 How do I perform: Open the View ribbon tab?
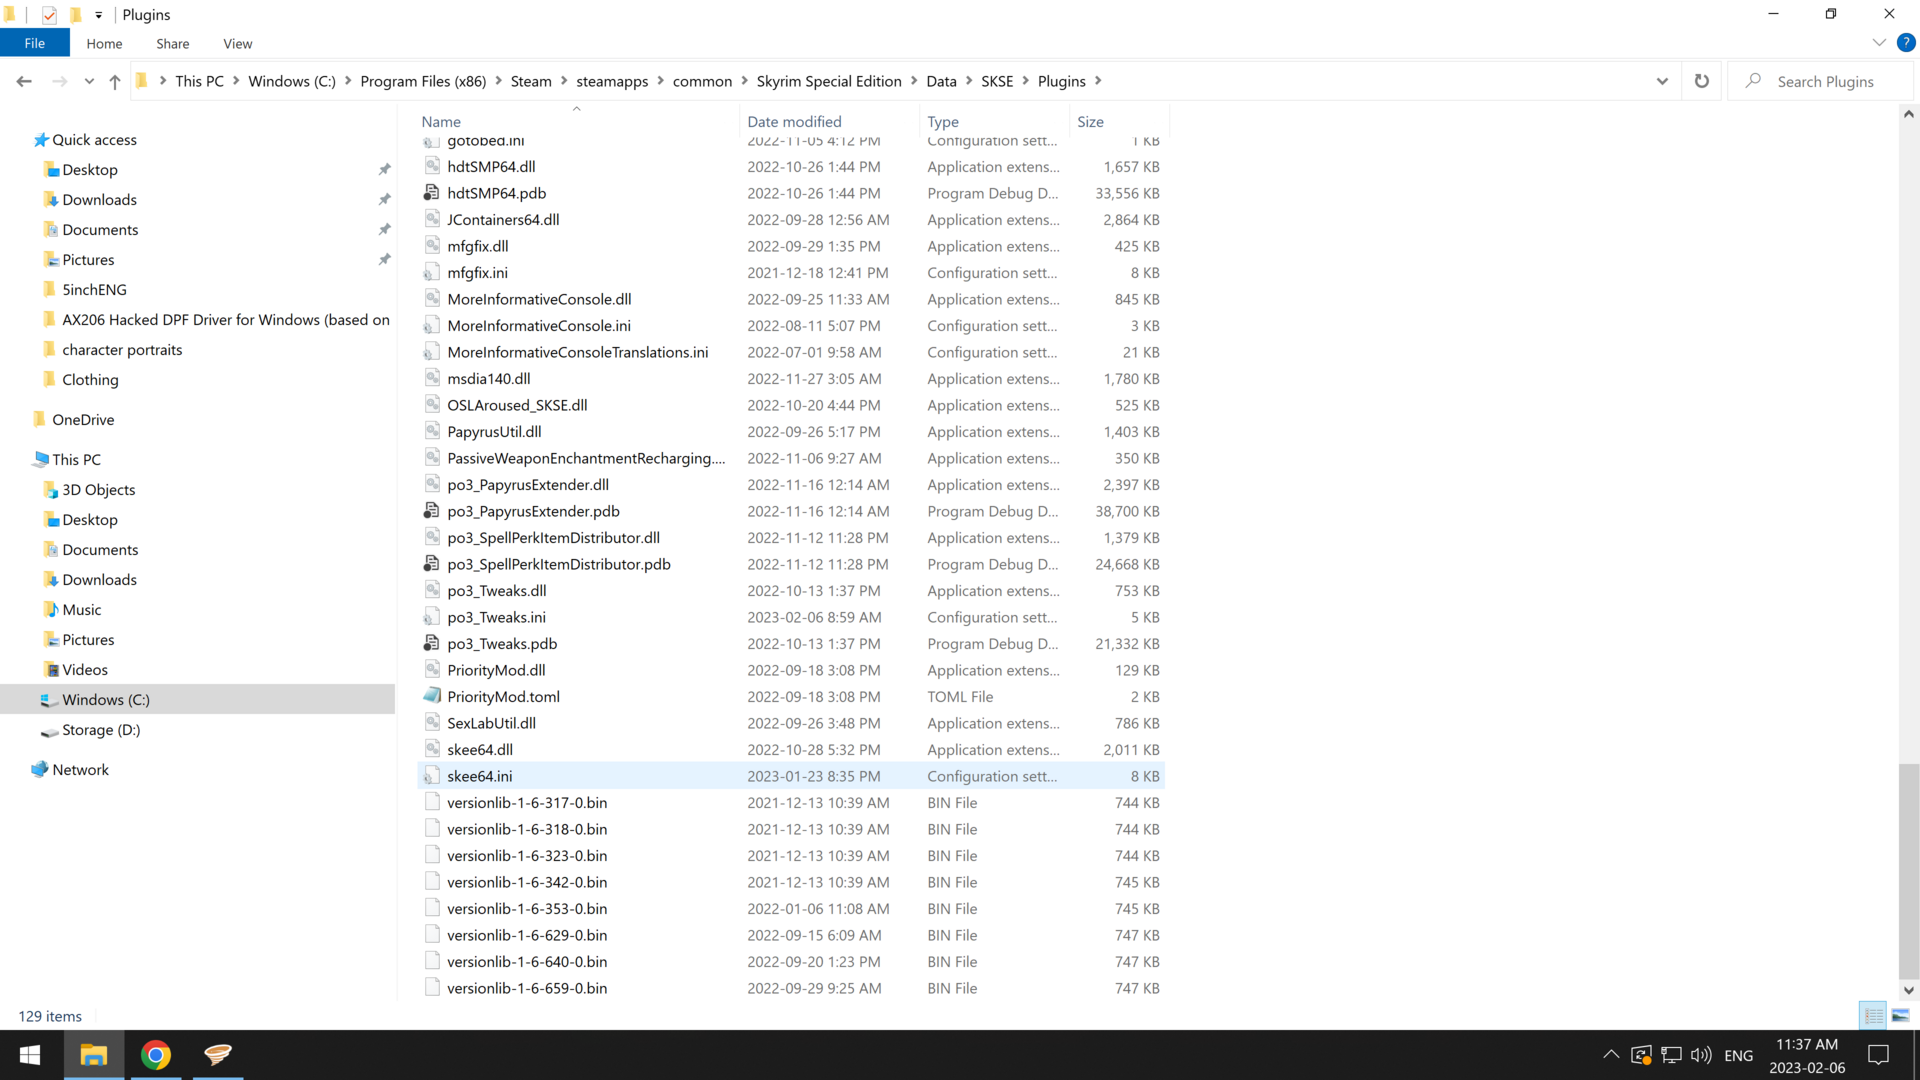pos(238,44)
